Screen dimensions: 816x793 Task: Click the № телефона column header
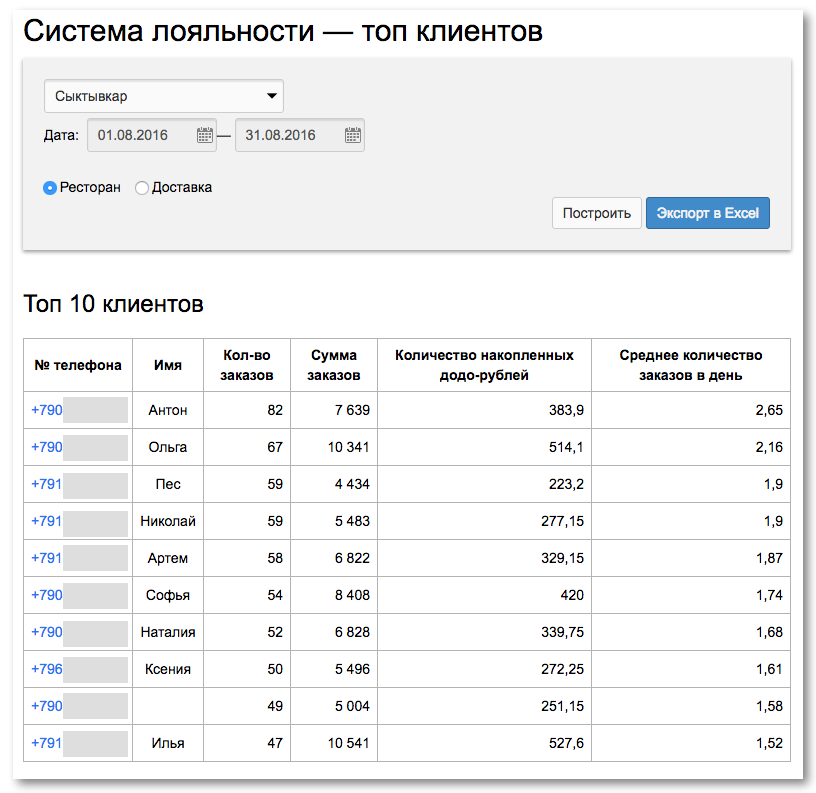click(x=78, y=365)
